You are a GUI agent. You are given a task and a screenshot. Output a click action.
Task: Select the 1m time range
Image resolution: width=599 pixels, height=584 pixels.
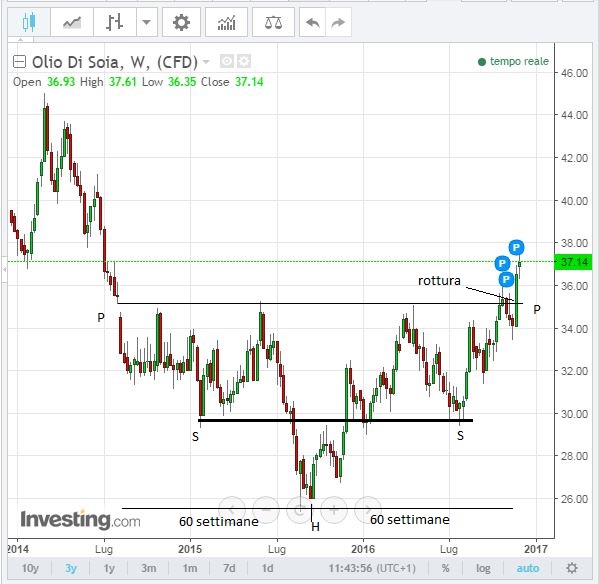click(189, 568)
